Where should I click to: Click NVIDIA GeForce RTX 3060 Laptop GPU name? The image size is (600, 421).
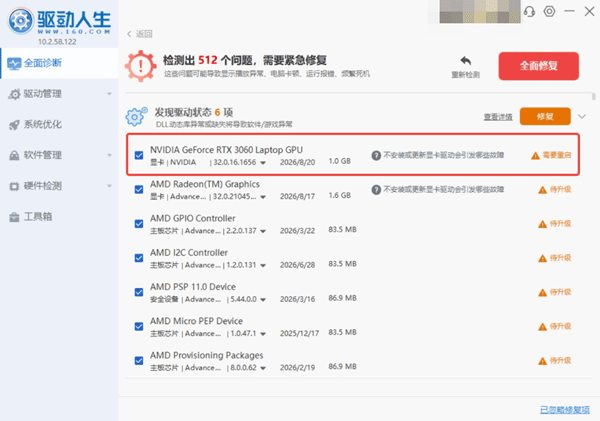[226, 150]
